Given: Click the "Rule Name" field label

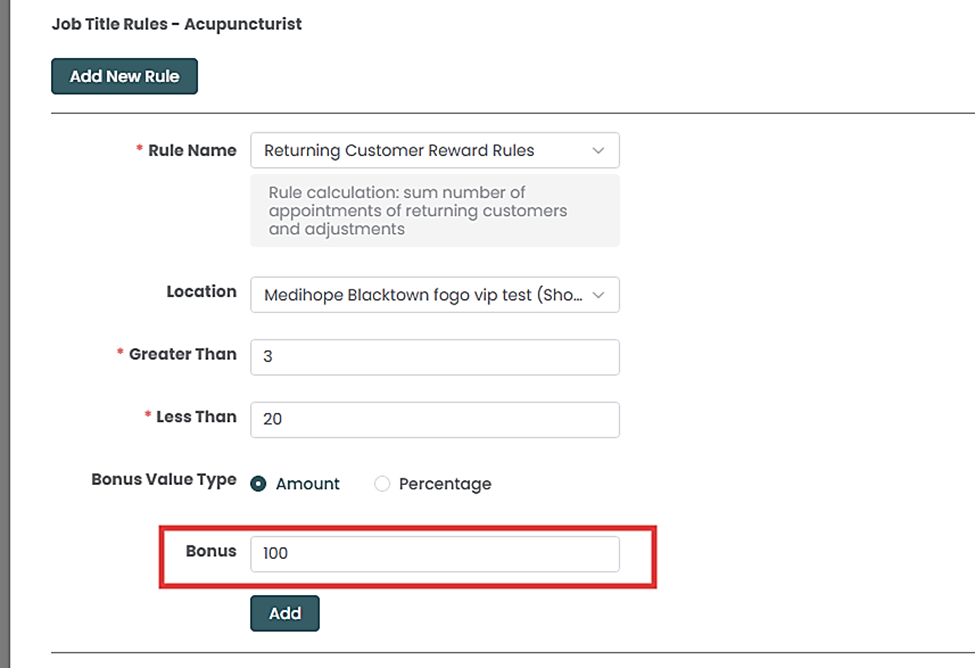Looking at the screenshot, I should pos(192,150).
